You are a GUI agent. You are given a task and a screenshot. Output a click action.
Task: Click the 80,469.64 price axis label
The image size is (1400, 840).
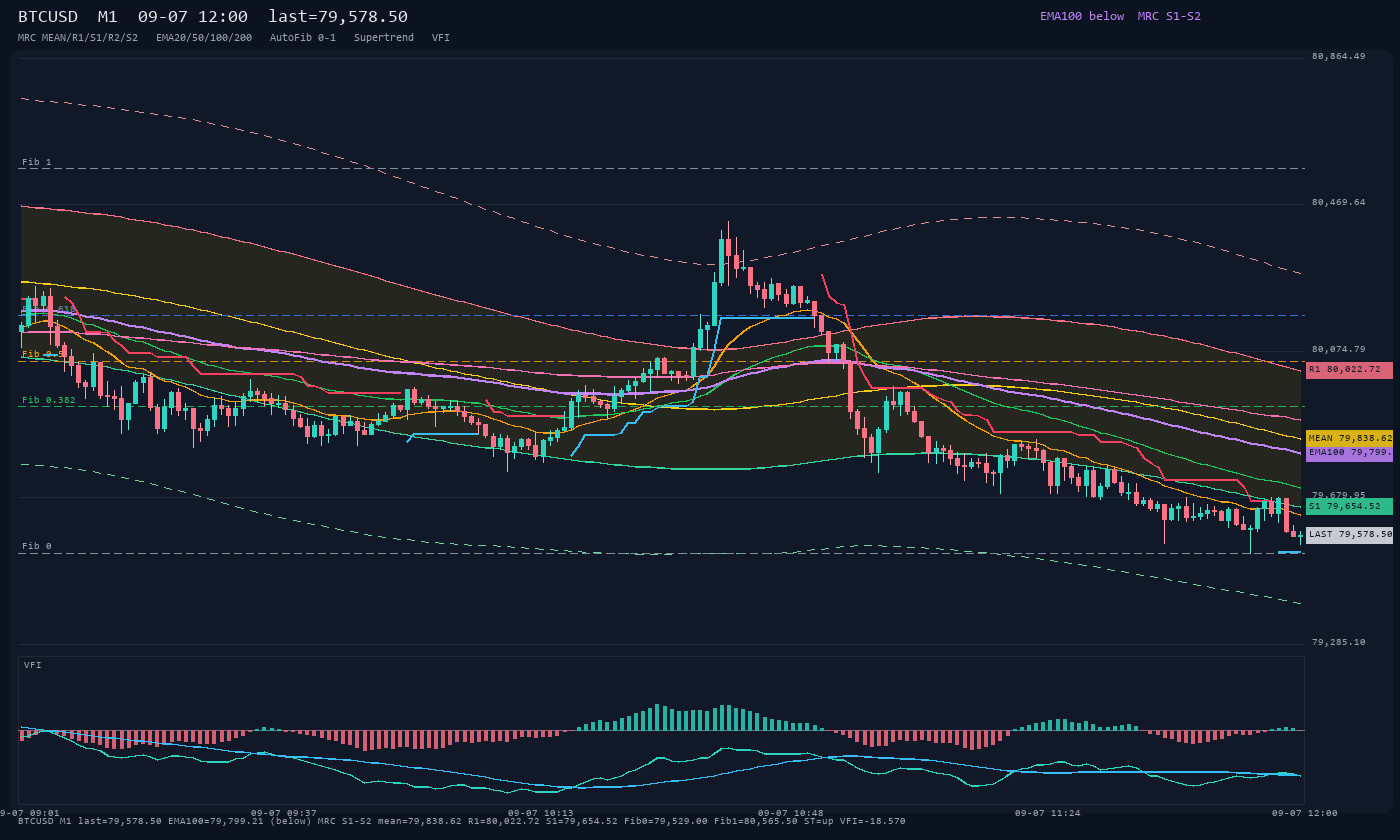(1338, 202)
